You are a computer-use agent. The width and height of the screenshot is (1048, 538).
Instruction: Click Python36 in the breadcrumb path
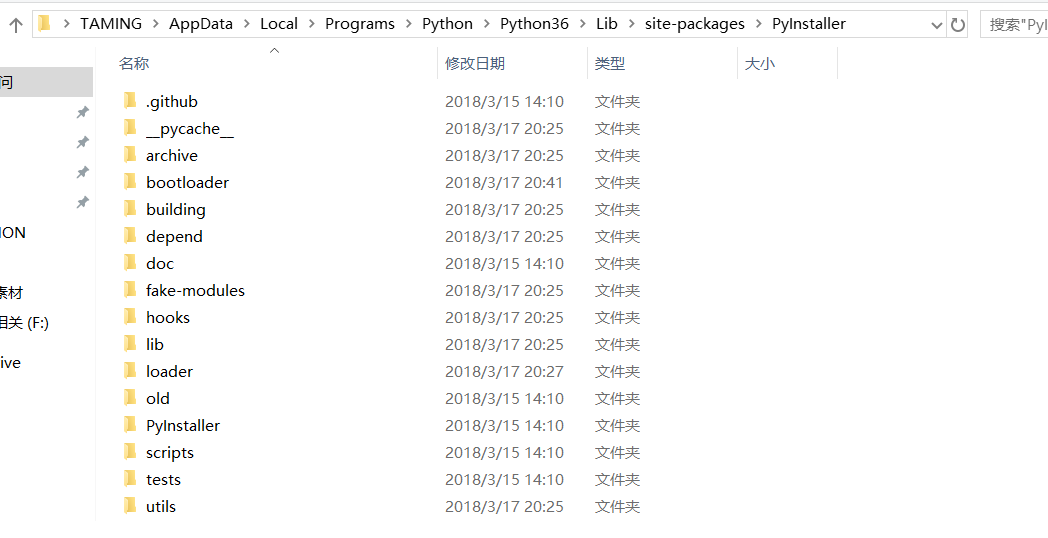point(535,24)
